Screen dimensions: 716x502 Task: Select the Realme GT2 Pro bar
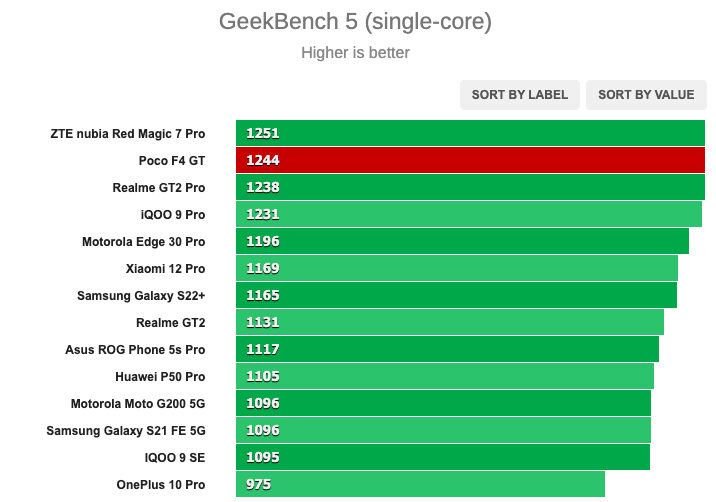470,187
